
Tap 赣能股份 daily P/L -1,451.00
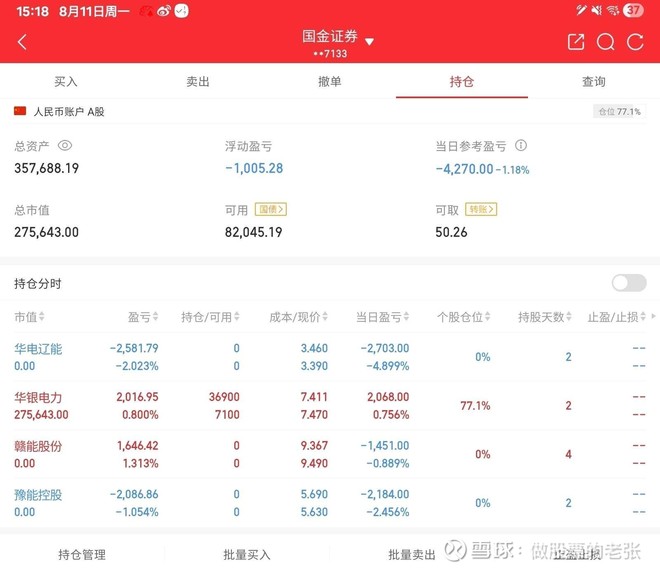click(385, 445)
